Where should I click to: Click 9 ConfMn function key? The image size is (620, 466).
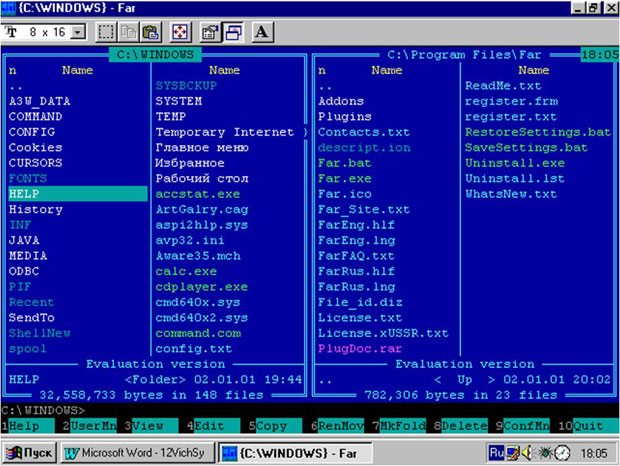pos(523,426)
